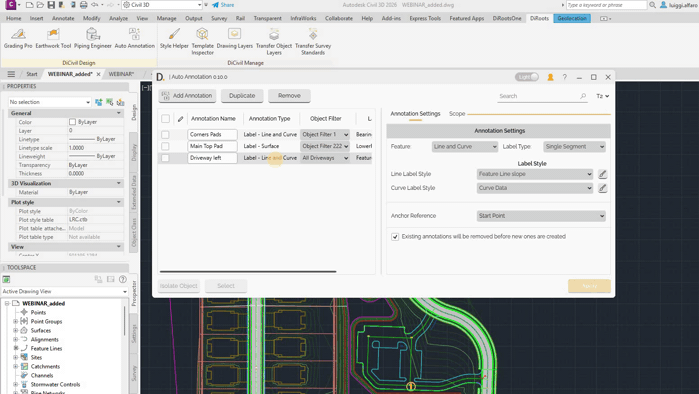The image size is (699, 394).
Task: Check the Corners Pads row checkbox
Action: tap(165, 134)
